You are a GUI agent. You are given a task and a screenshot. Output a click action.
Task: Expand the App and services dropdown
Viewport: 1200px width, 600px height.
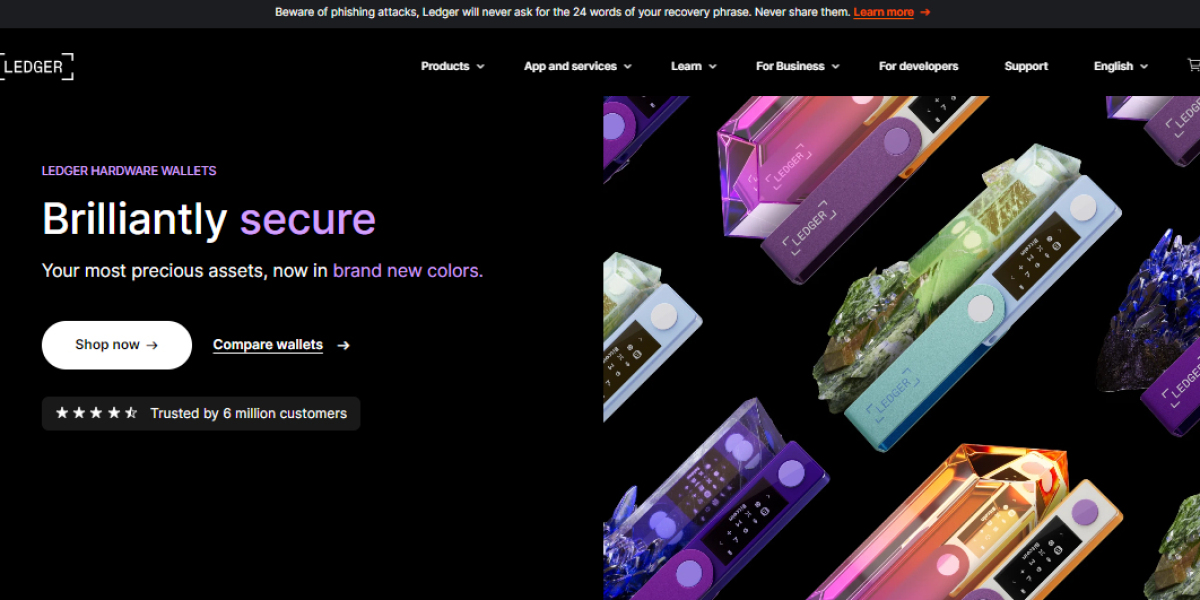point(577,66)
